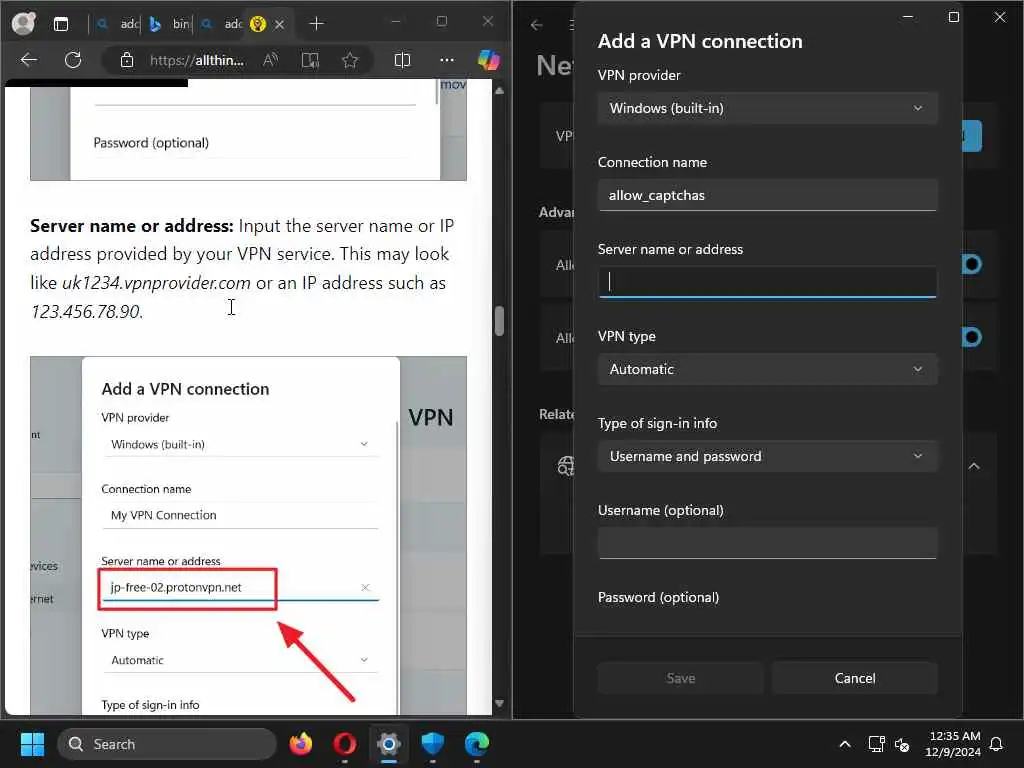
Task: Collapse the related settings chevron in Settings
Action: click(x=974, y=466)
